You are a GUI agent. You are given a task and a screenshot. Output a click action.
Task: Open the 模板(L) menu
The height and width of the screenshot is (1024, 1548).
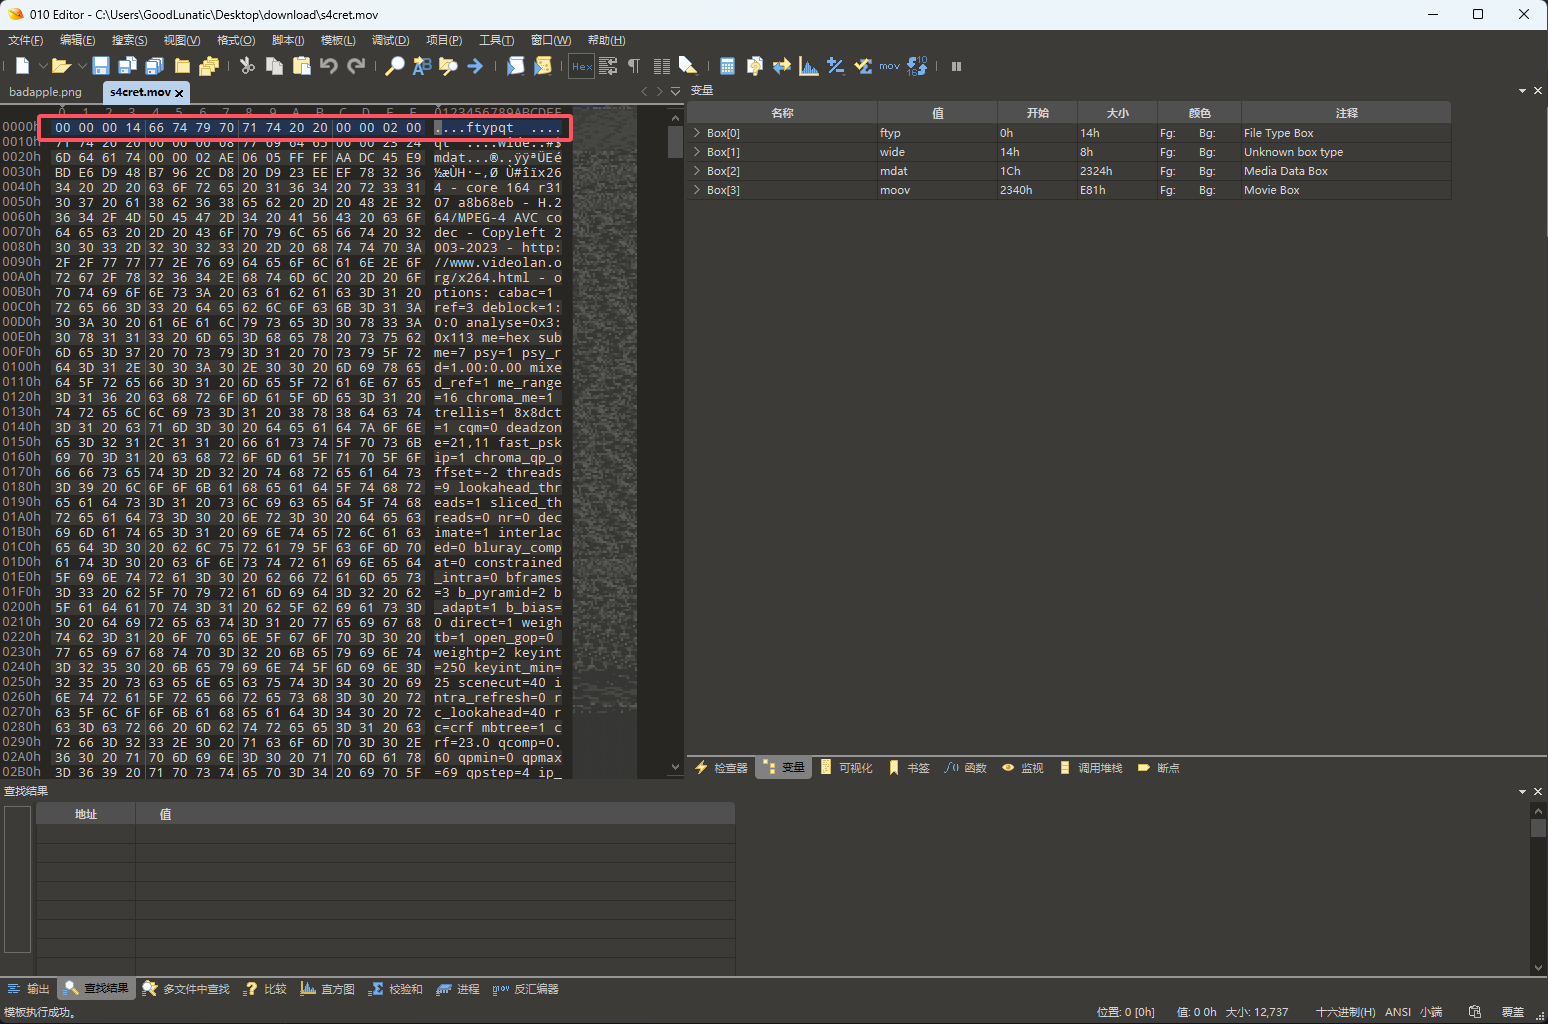pyautogui.click(x=338, y=40)
